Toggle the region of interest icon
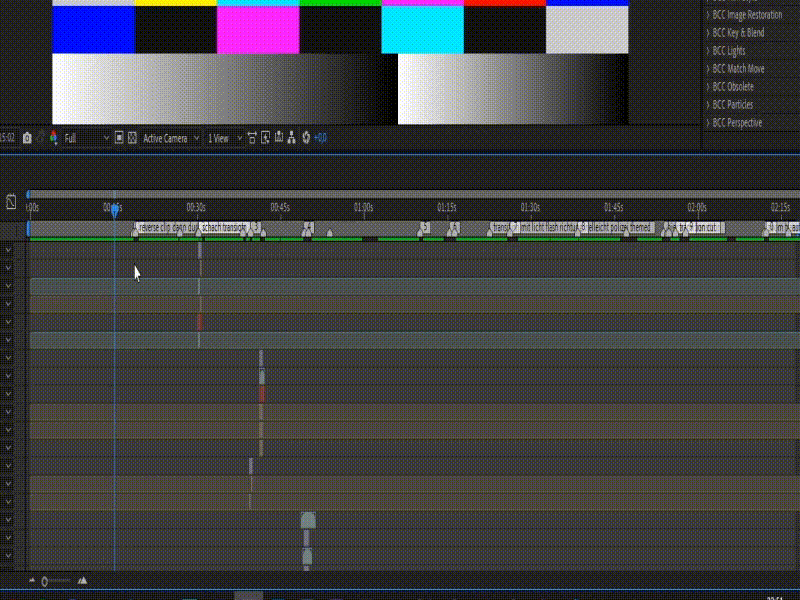Image resolution: width=800 pixels, height=600 pixels. (x=118, y=138)
